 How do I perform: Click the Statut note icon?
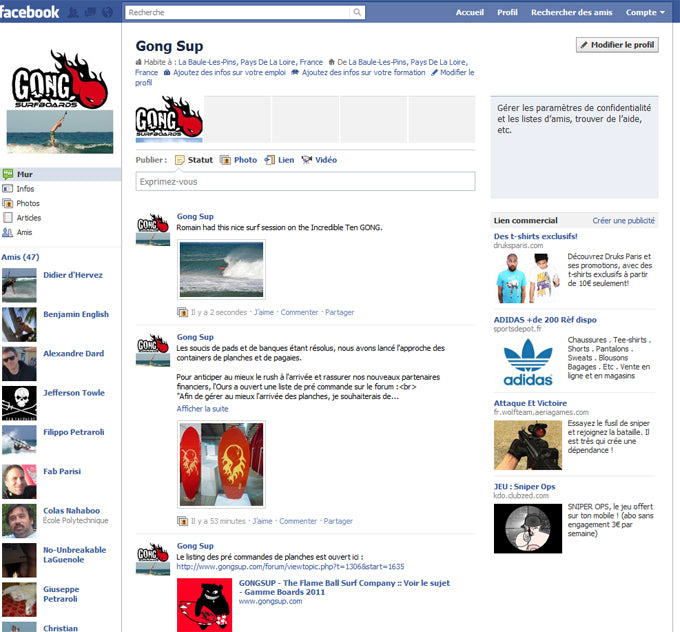(x=180, y=160)
